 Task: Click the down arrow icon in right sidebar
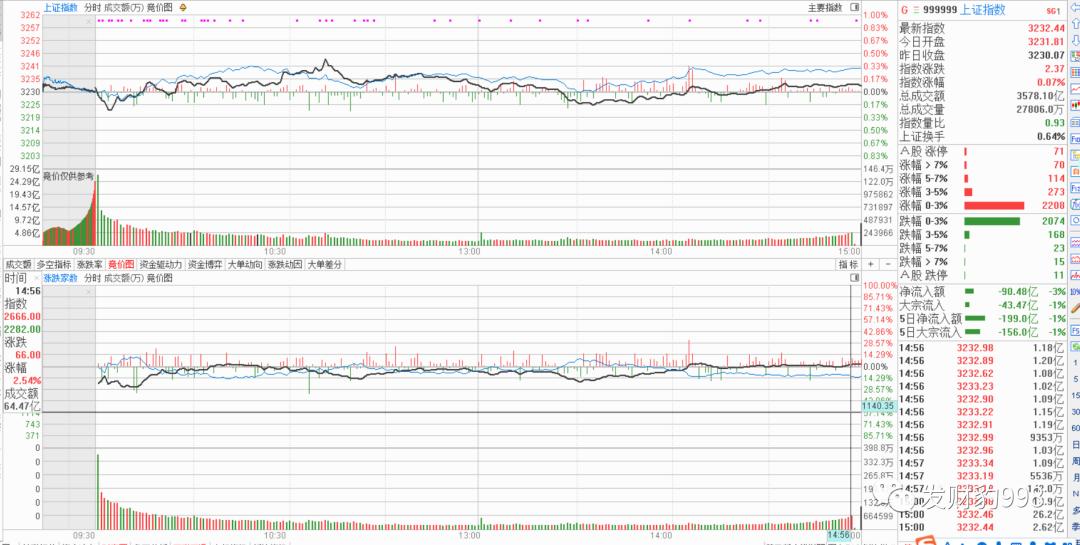click(x=1074, y=39)
